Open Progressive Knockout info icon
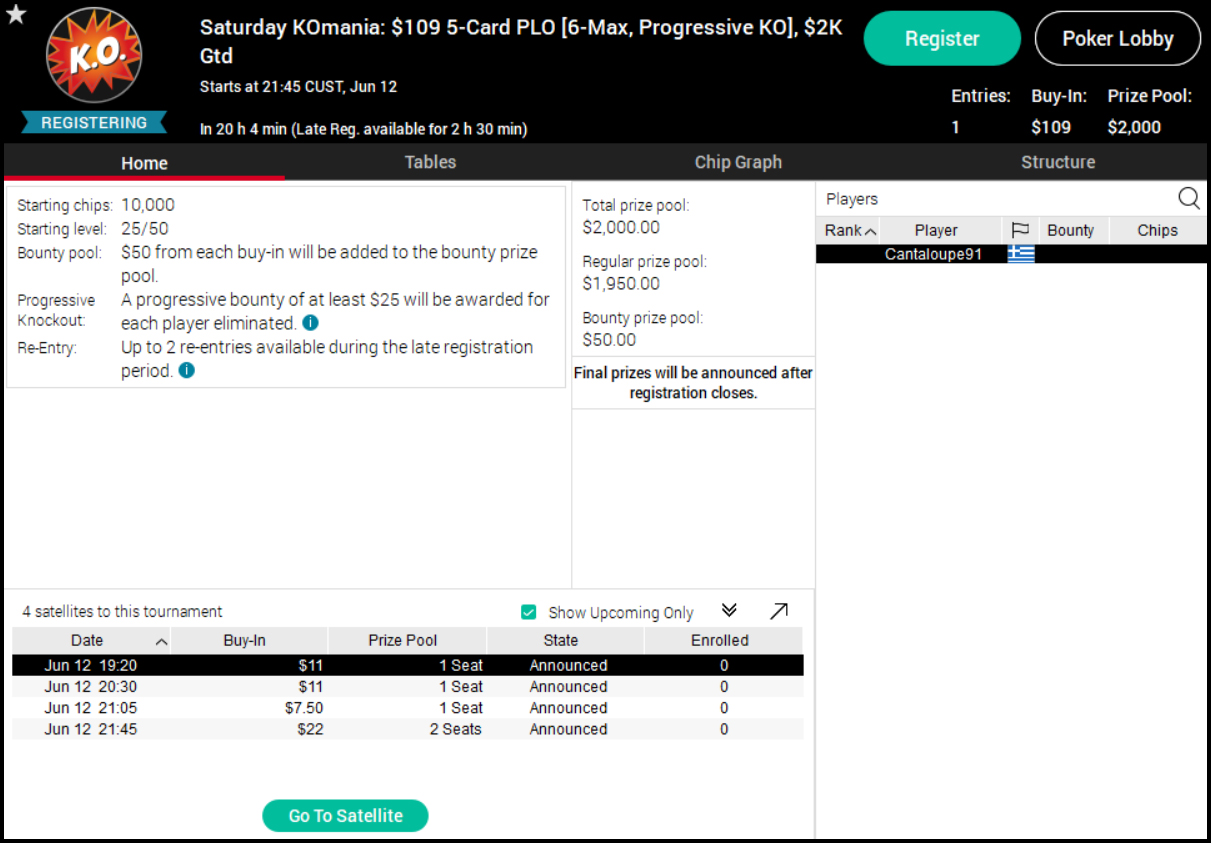The width and height of the screenshot is (1211, 843). coord(311,323)
